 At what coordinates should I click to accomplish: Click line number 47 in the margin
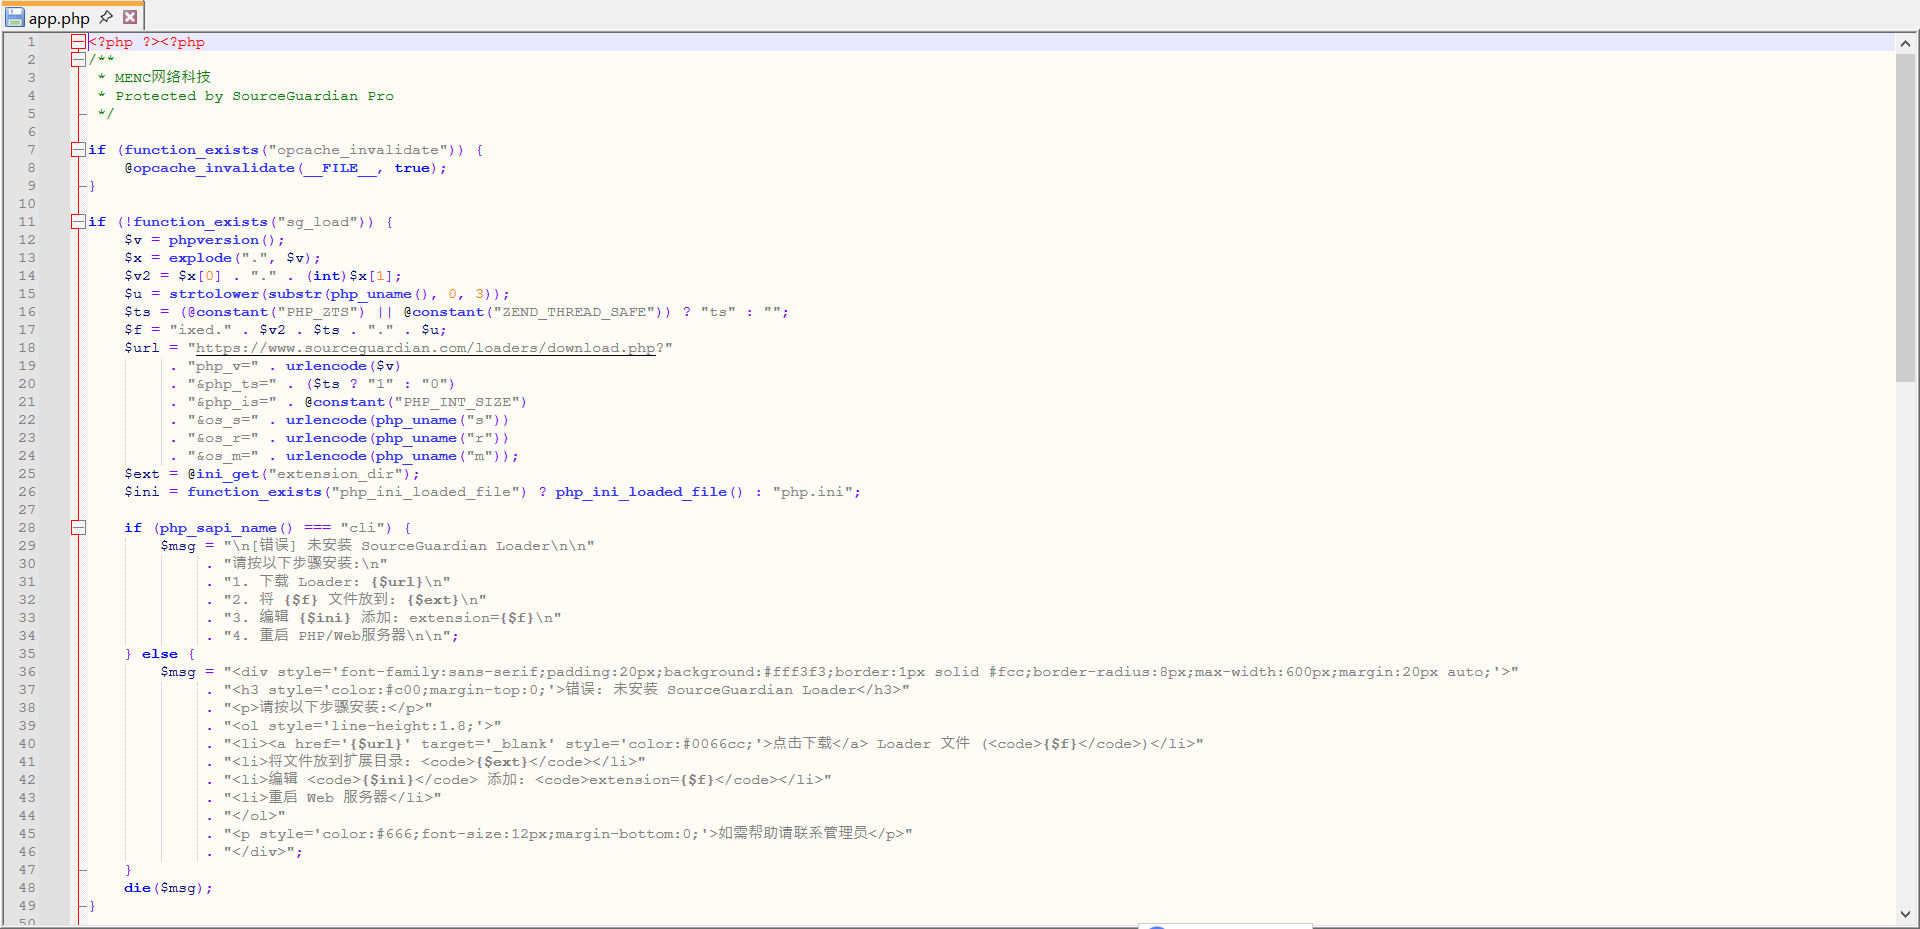click(27, 870)
